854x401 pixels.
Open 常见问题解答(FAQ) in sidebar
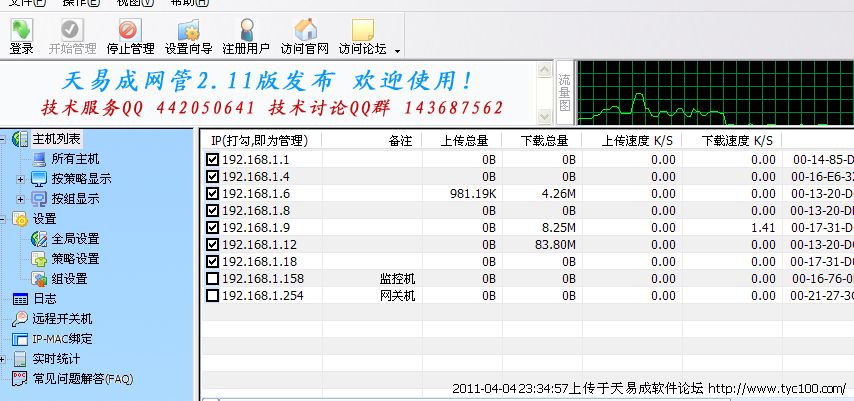coord(82,379)
